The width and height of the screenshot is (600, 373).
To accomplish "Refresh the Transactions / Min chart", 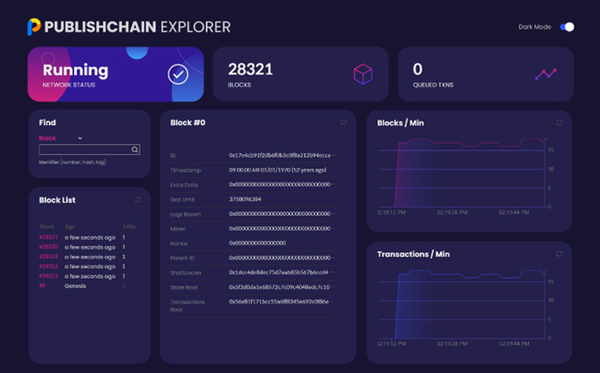I will pos(559,254).
